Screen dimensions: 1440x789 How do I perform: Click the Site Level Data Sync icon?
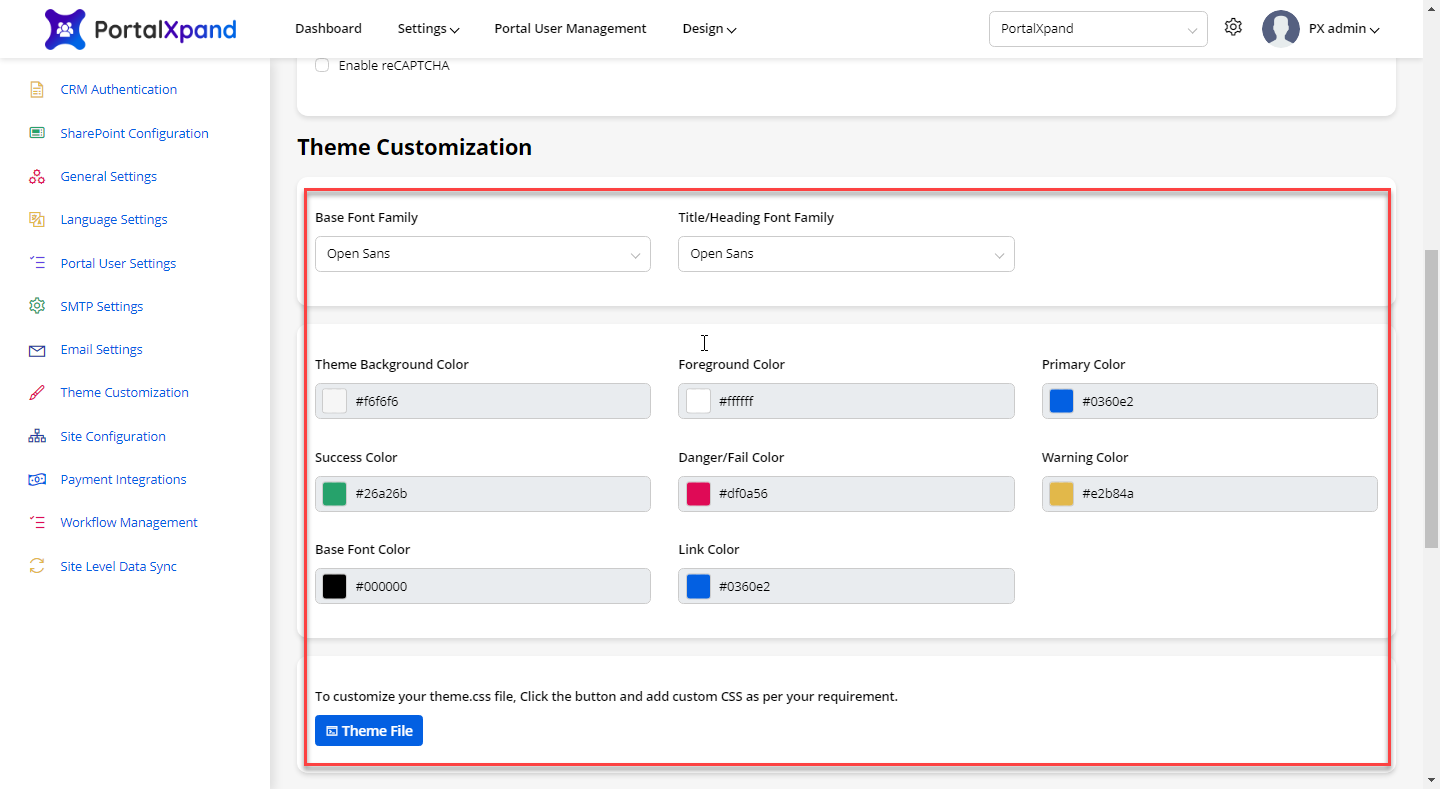pos(37,566)
